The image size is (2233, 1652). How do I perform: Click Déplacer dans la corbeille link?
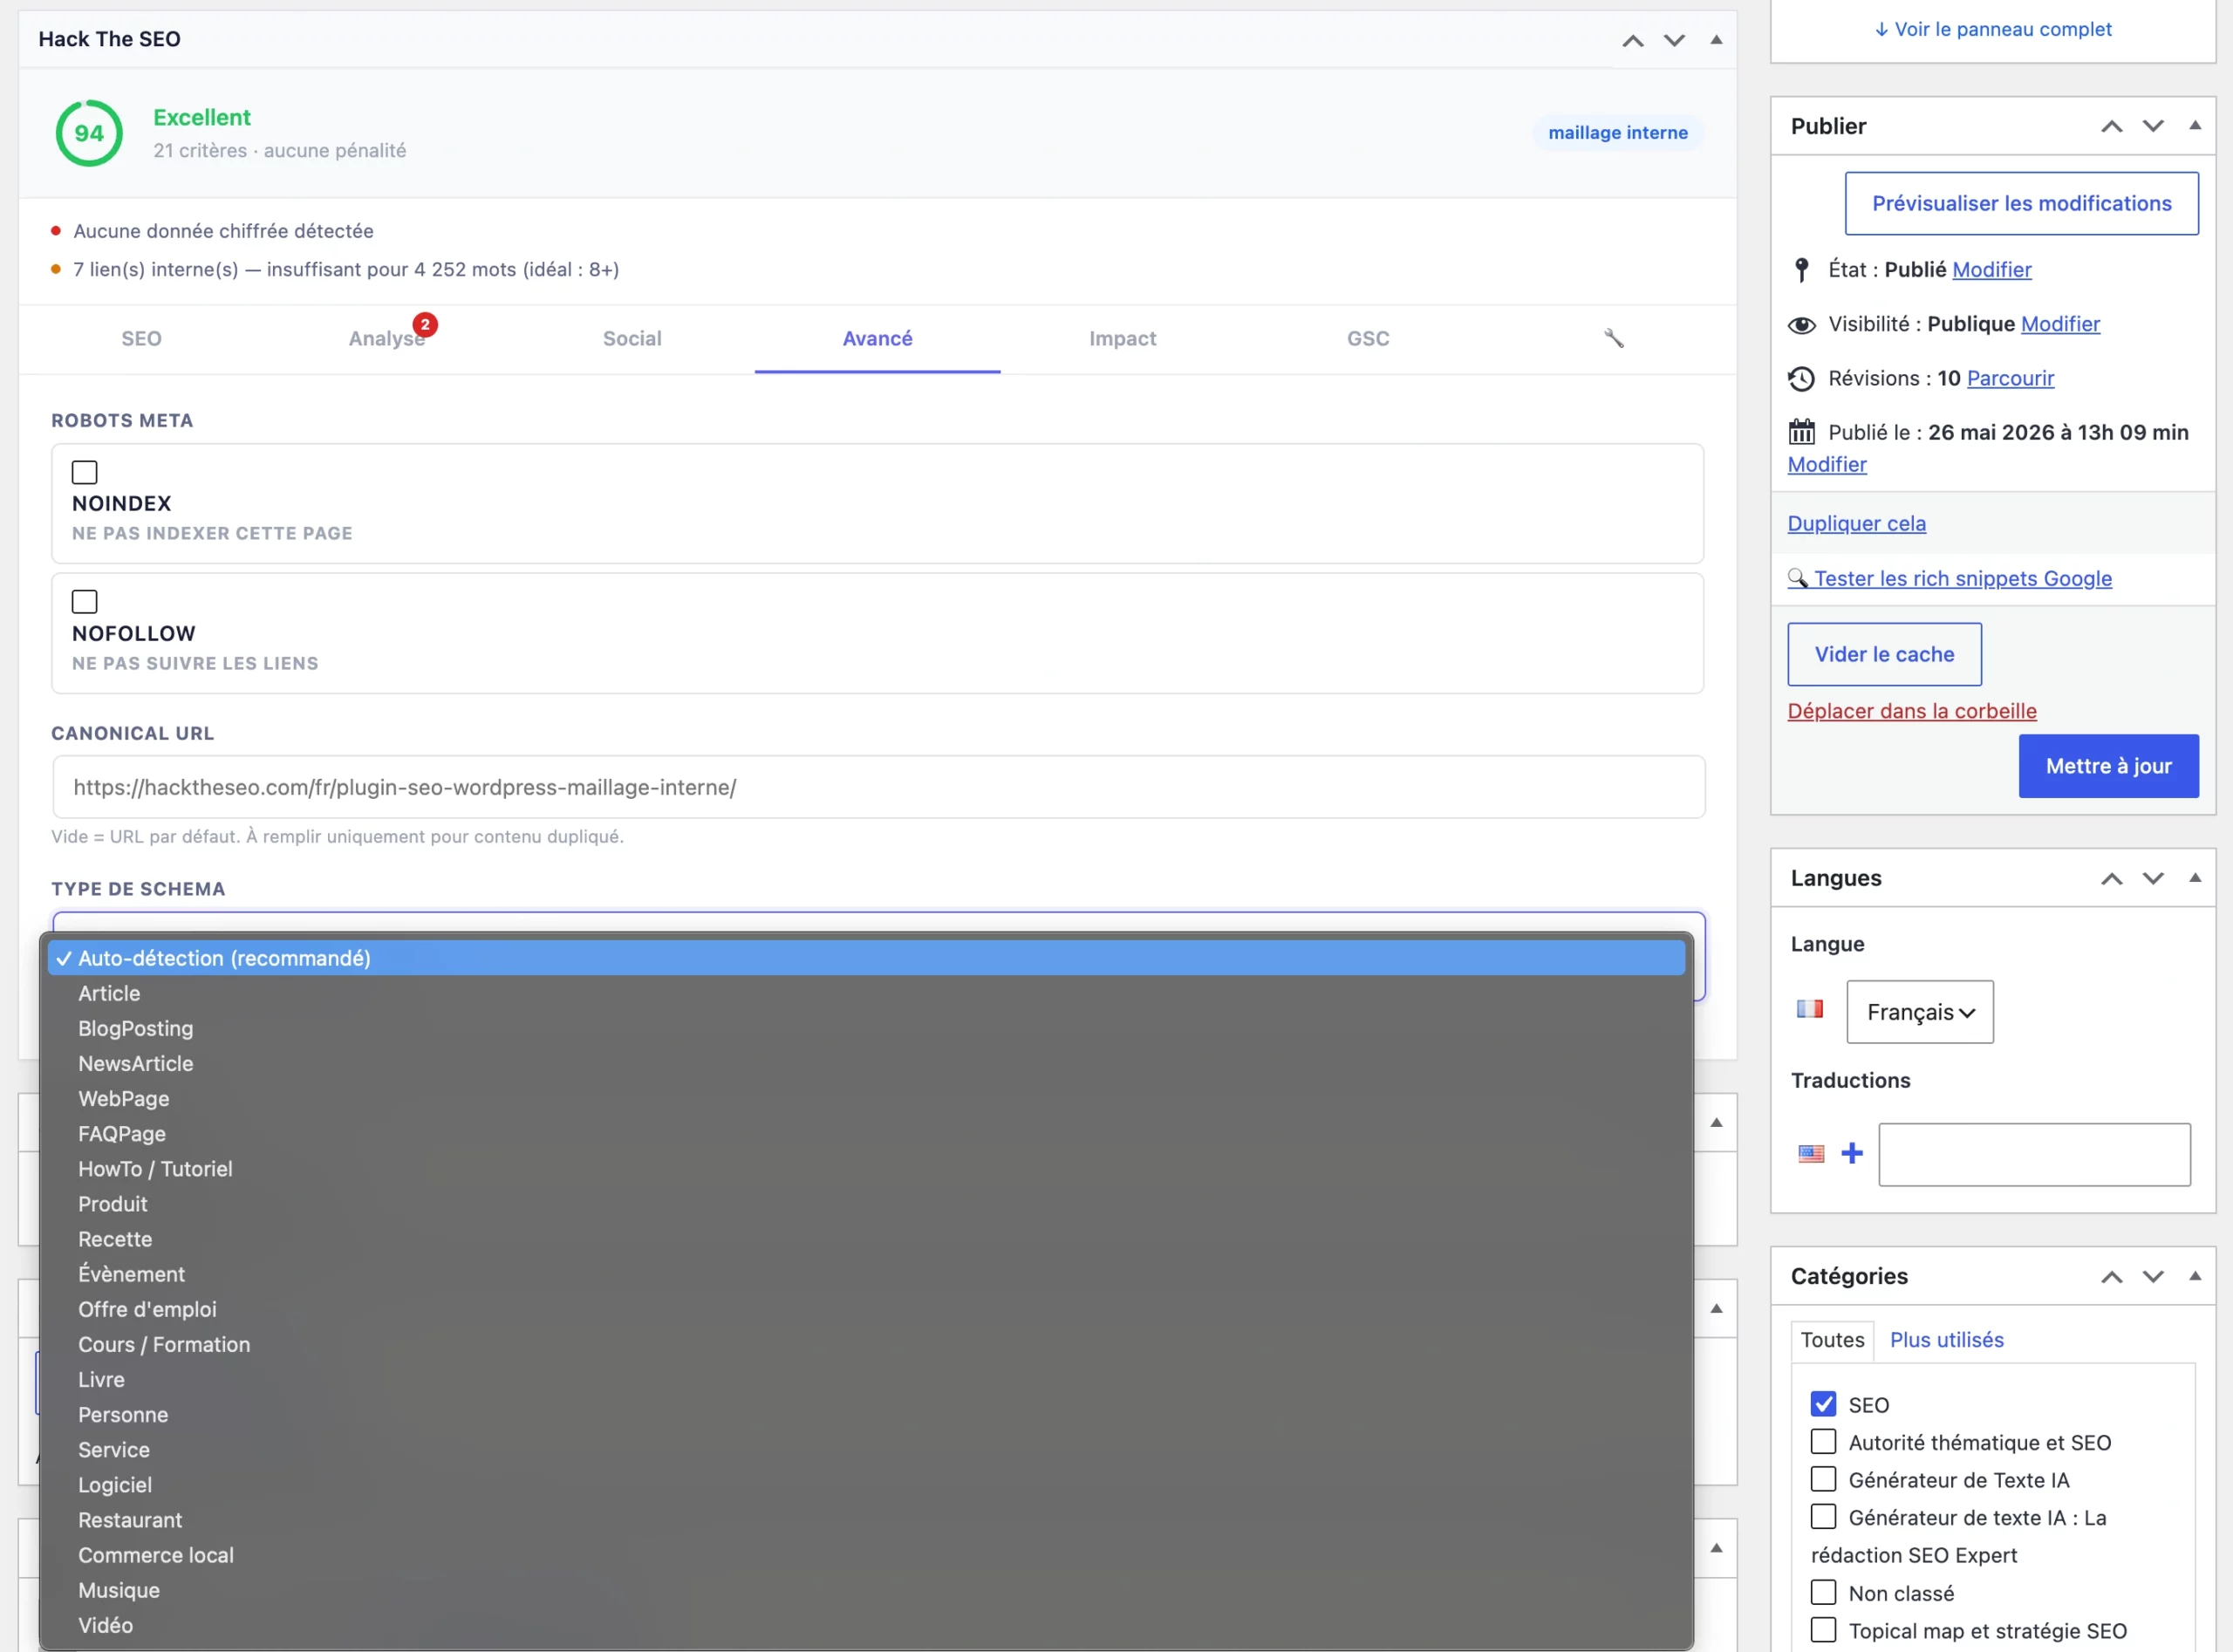coord(1912,711)
